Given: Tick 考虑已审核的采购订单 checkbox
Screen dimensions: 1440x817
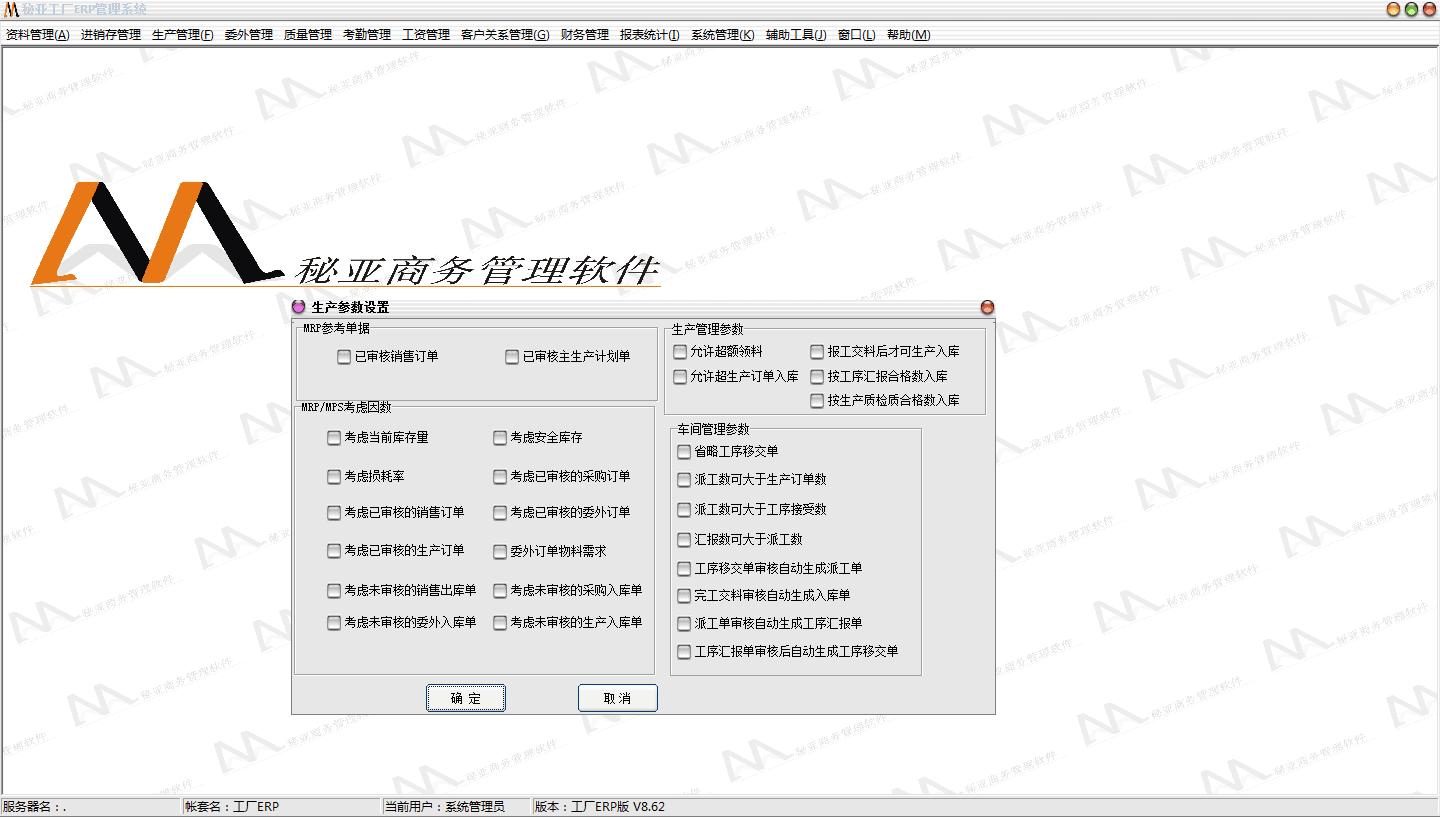Looking at the screenshot, I should point(500,476).
